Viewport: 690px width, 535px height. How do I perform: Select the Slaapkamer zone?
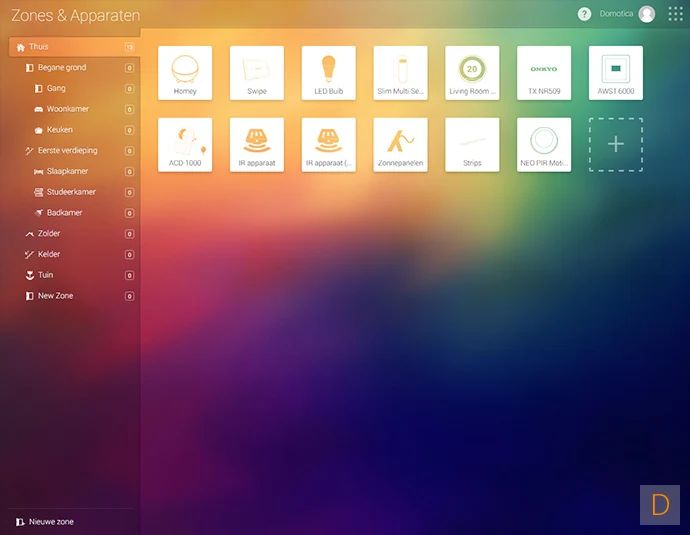(74, 171)
